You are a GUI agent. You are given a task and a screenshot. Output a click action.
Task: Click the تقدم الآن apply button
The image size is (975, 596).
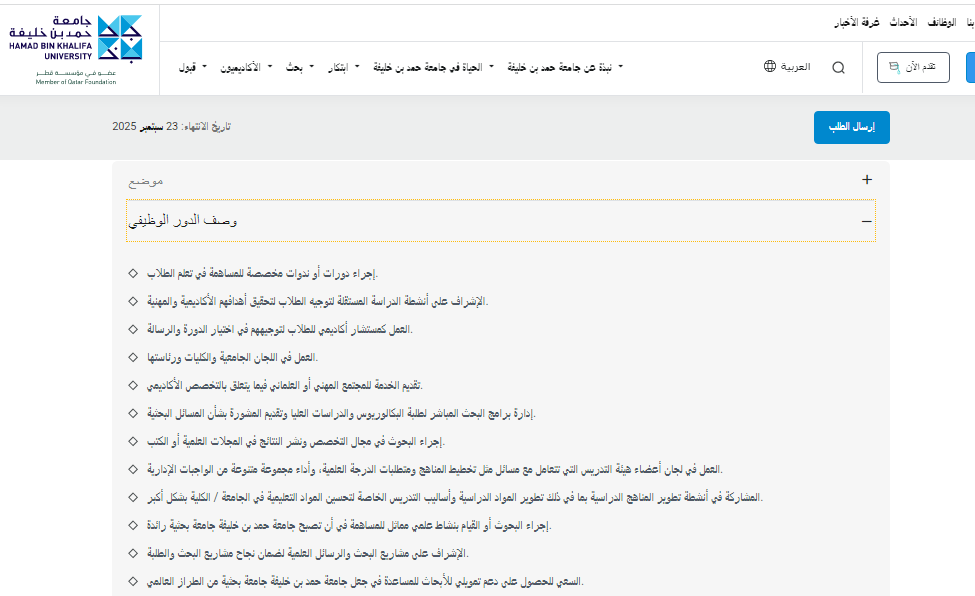pos(912,68)
